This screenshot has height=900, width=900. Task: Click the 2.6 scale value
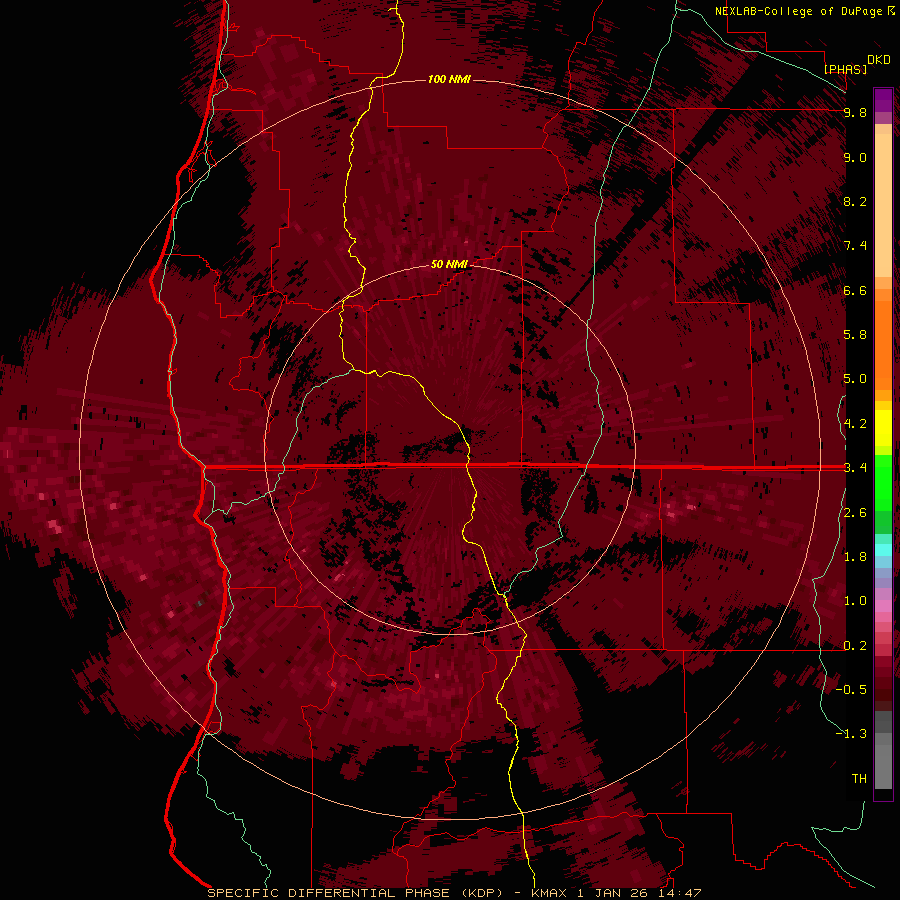(x=855, y=513)
